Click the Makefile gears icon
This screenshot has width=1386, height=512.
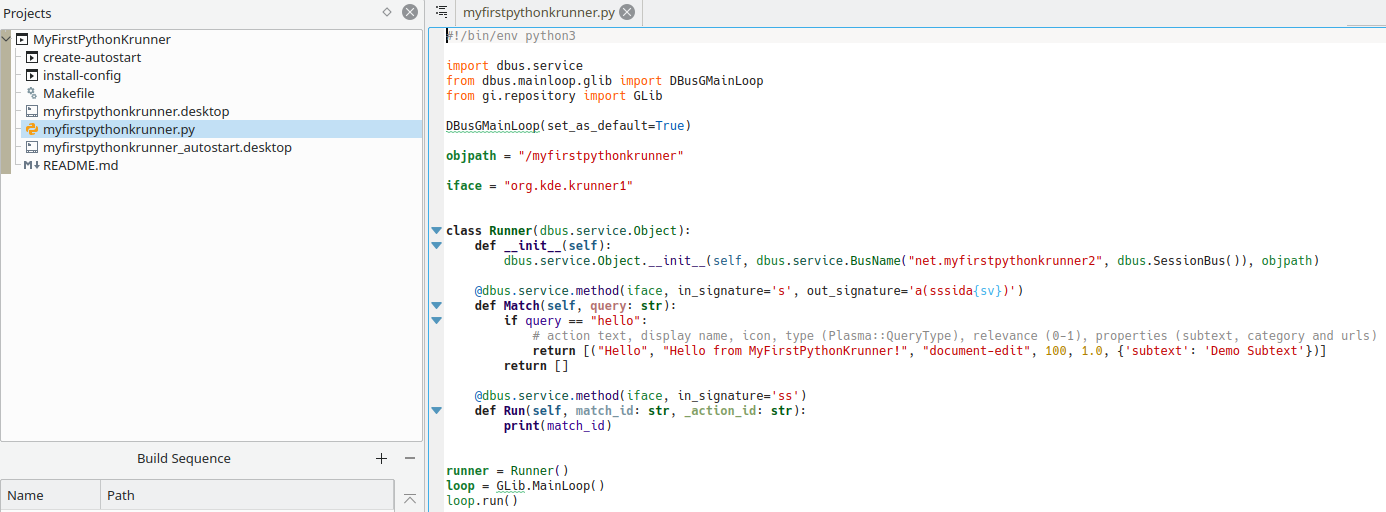click(32, 94)
